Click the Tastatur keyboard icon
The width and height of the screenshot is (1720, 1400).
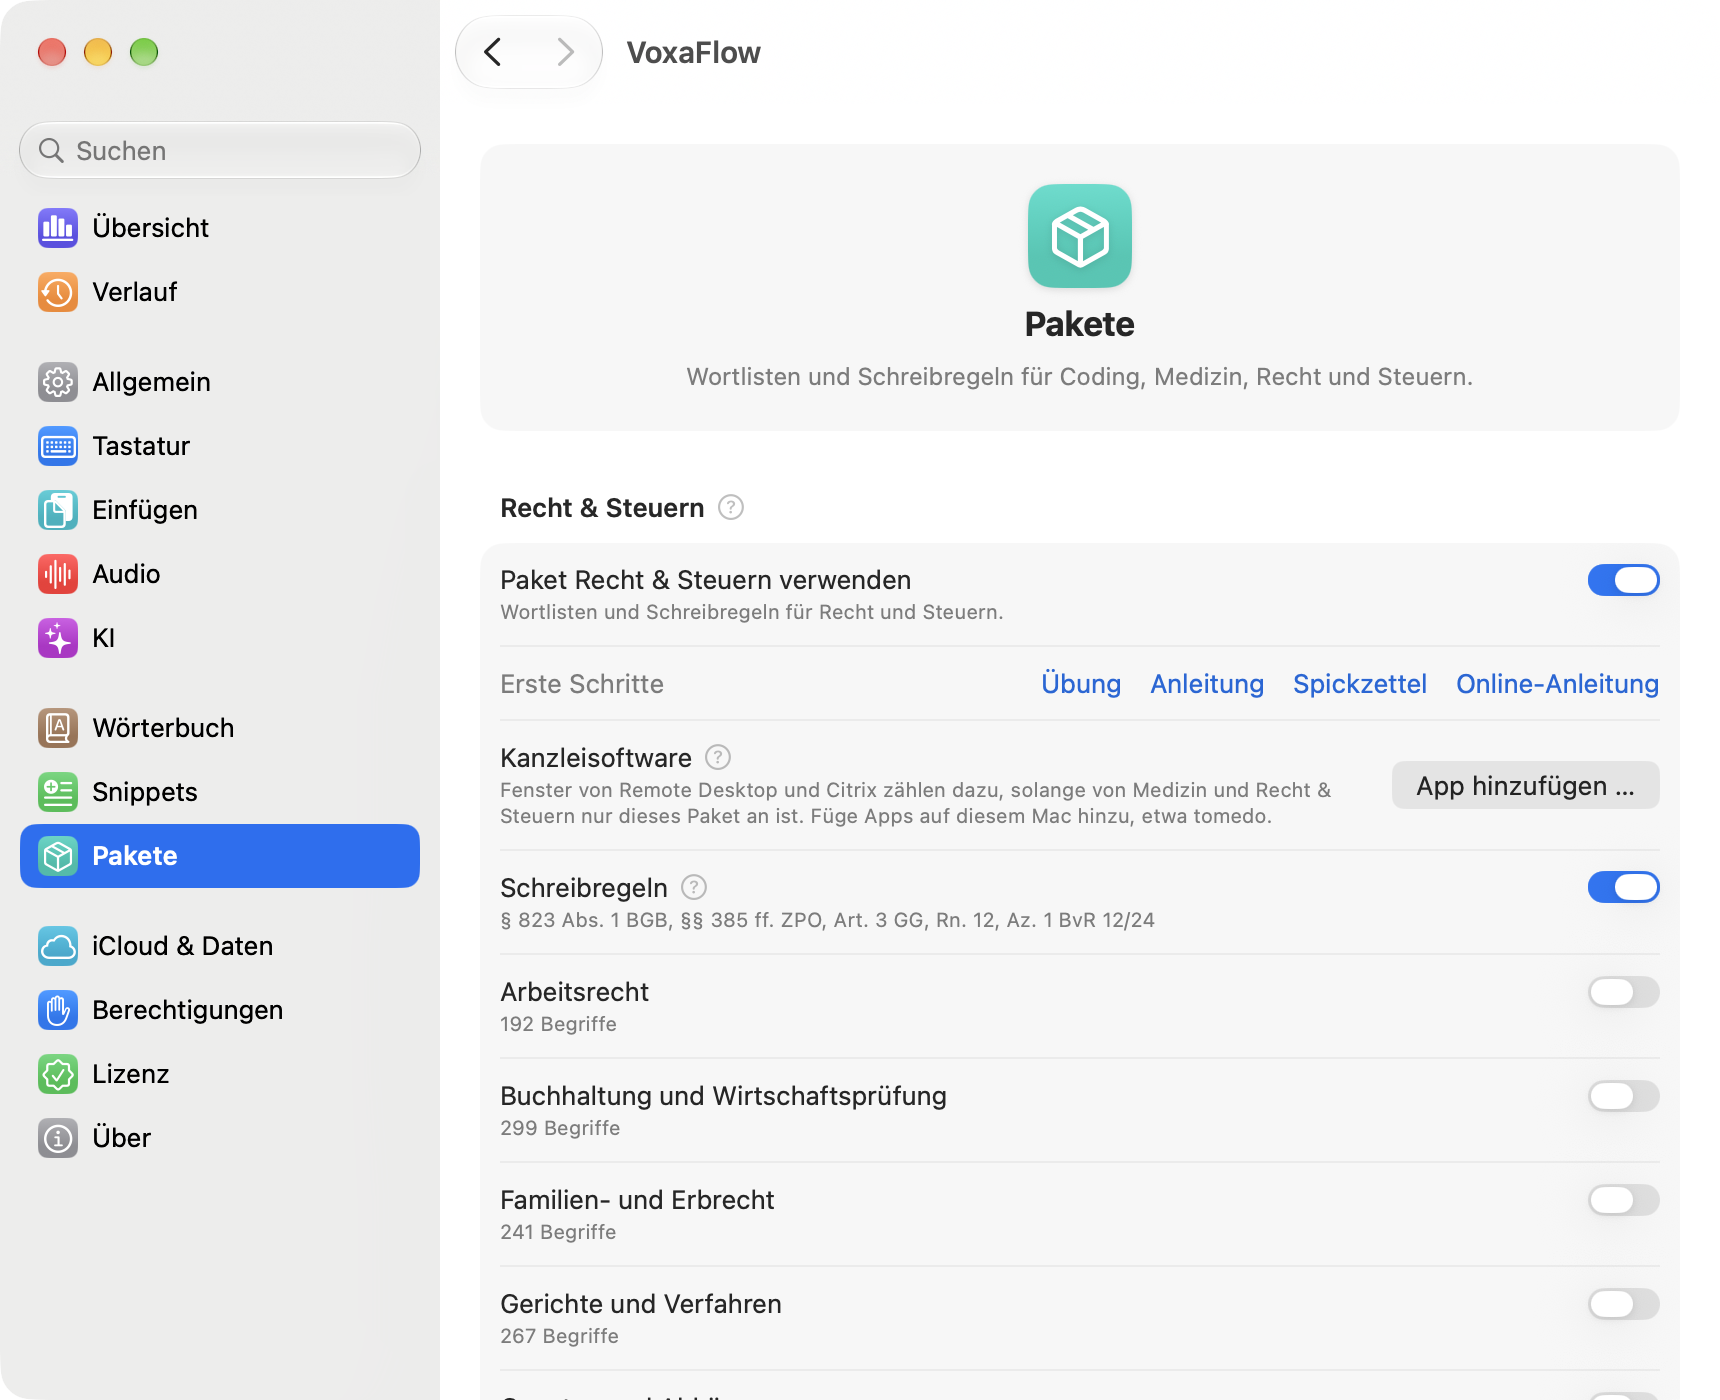coord(58,446)
